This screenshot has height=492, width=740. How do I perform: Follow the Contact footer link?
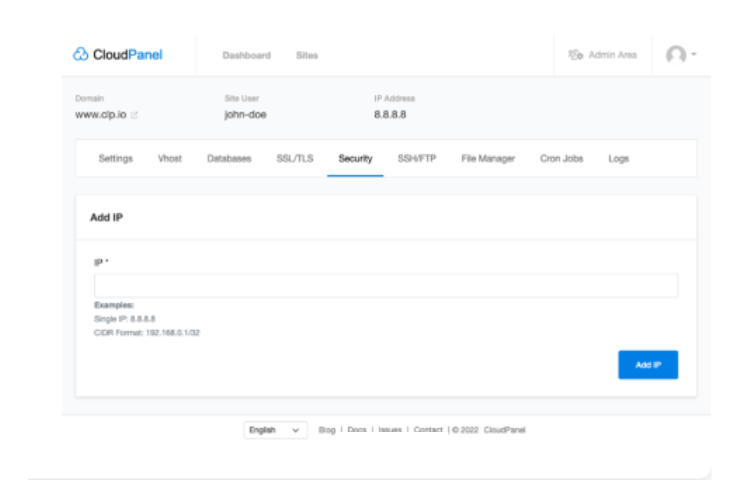428,430
